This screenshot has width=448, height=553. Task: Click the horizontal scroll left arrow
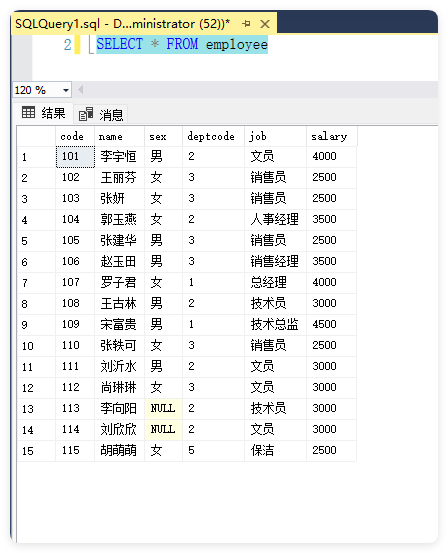click(x=80, y=90)
